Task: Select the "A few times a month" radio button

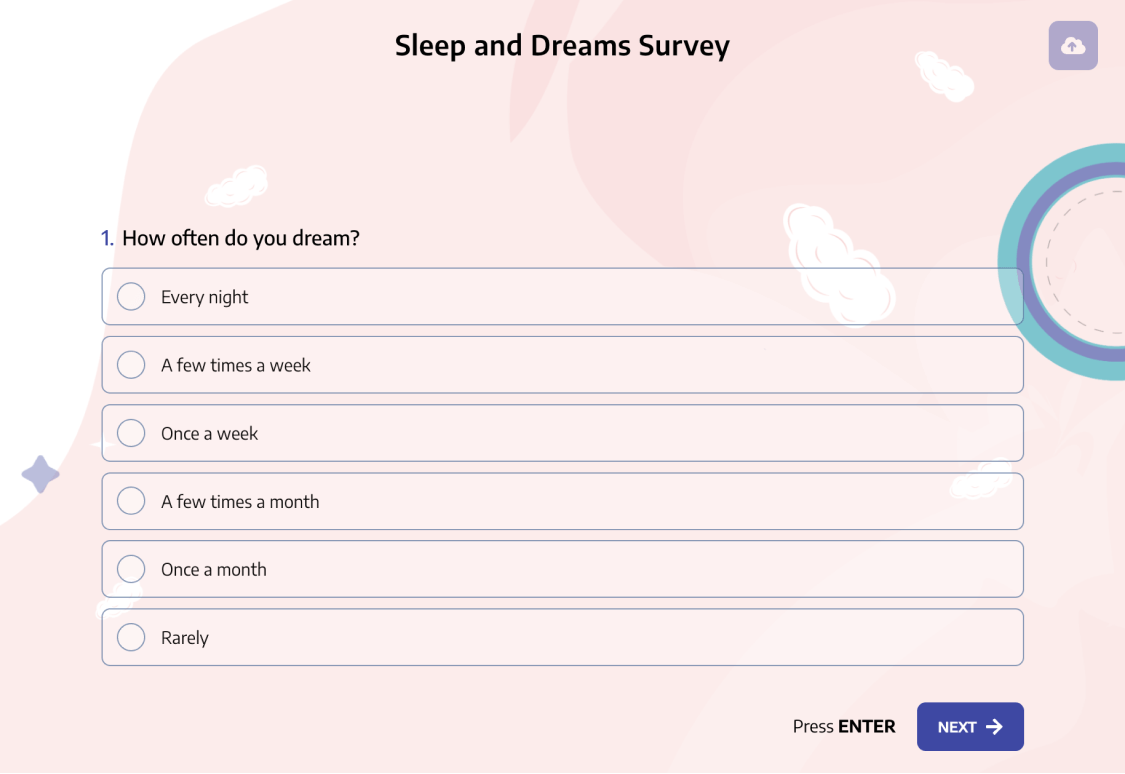Action: pos(131,500)
